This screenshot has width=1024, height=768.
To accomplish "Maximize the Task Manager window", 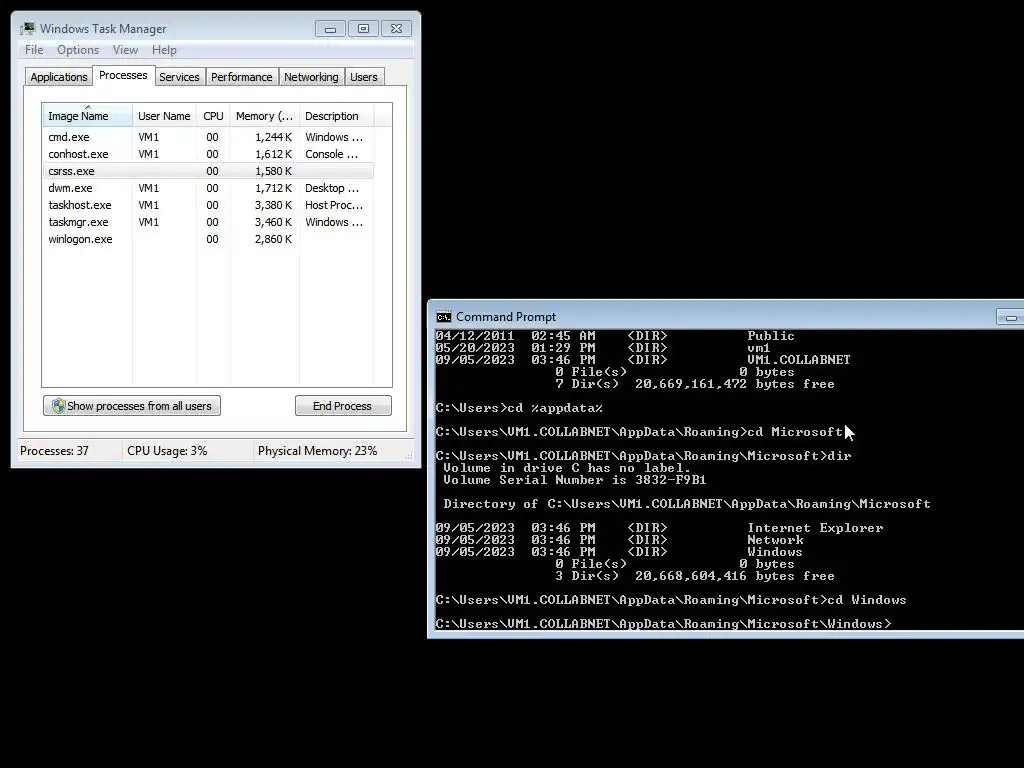I will coord(363,29).
